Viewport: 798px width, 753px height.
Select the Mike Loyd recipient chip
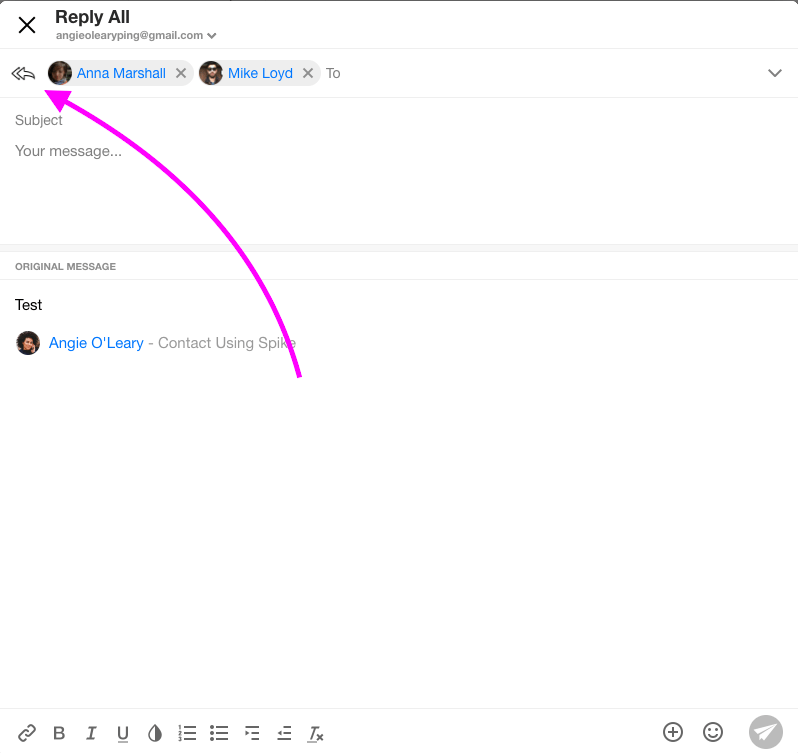pyautogui.click(x=260, y=73)
